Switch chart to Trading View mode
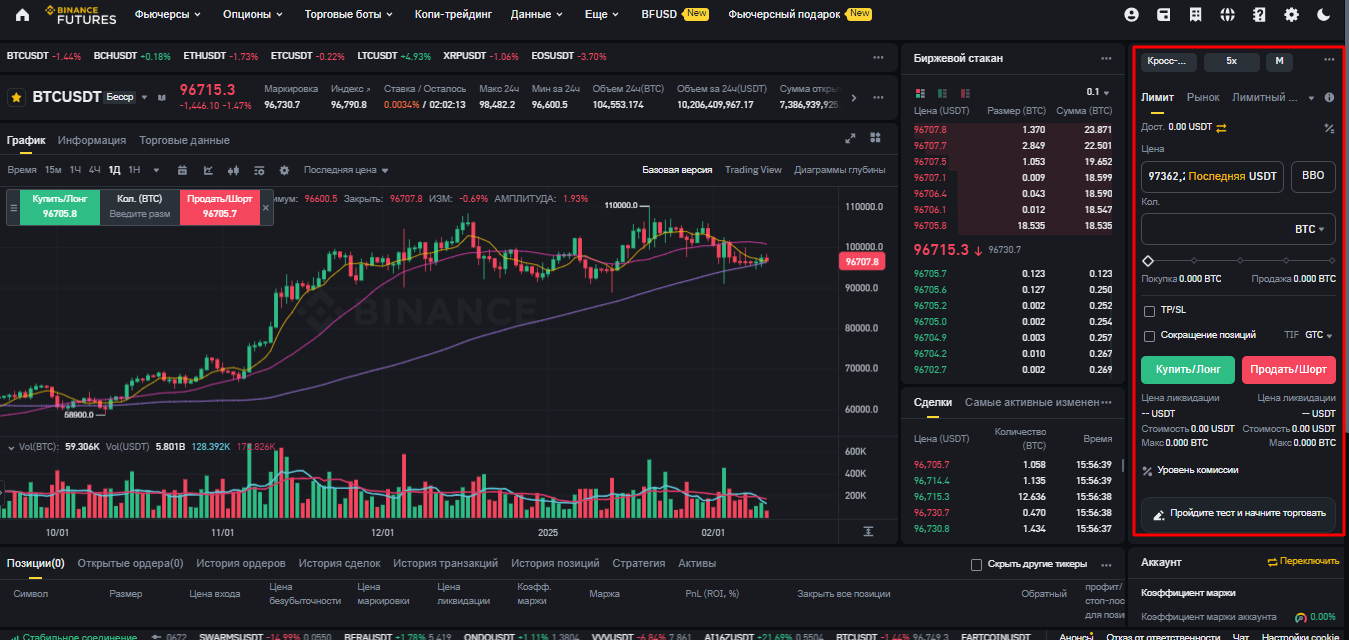 [753, 170]
